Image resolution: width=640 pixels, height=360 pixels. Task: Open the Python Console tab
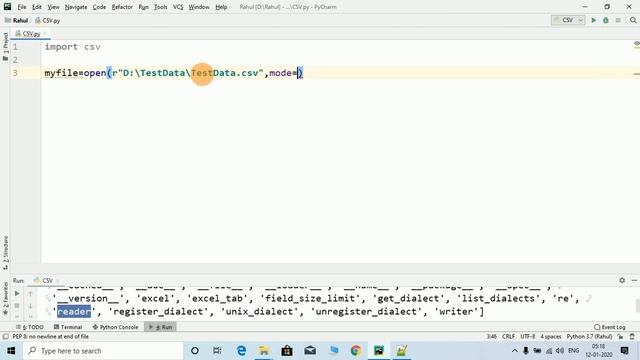(x=115, y=327)
